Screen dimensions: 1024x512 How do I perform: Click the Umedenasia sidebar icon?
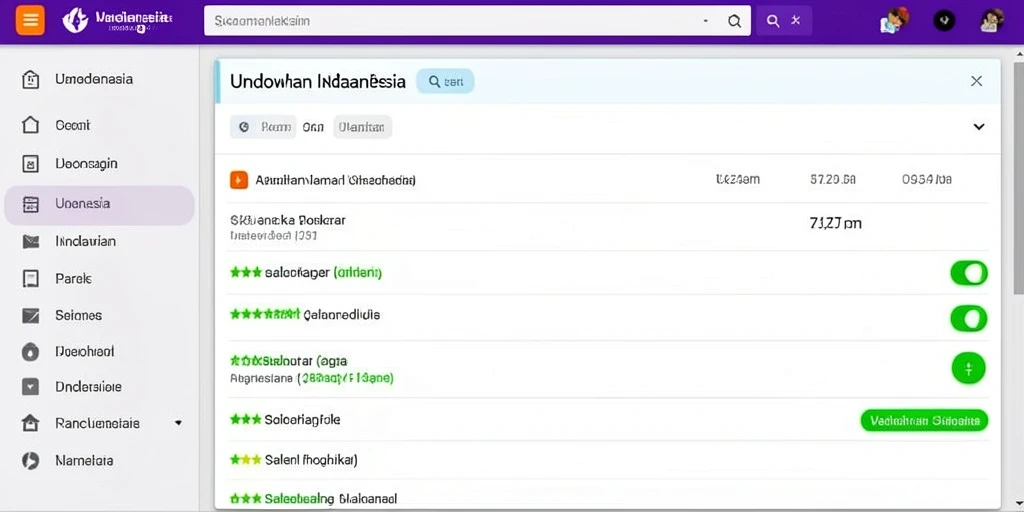[30, 80]
